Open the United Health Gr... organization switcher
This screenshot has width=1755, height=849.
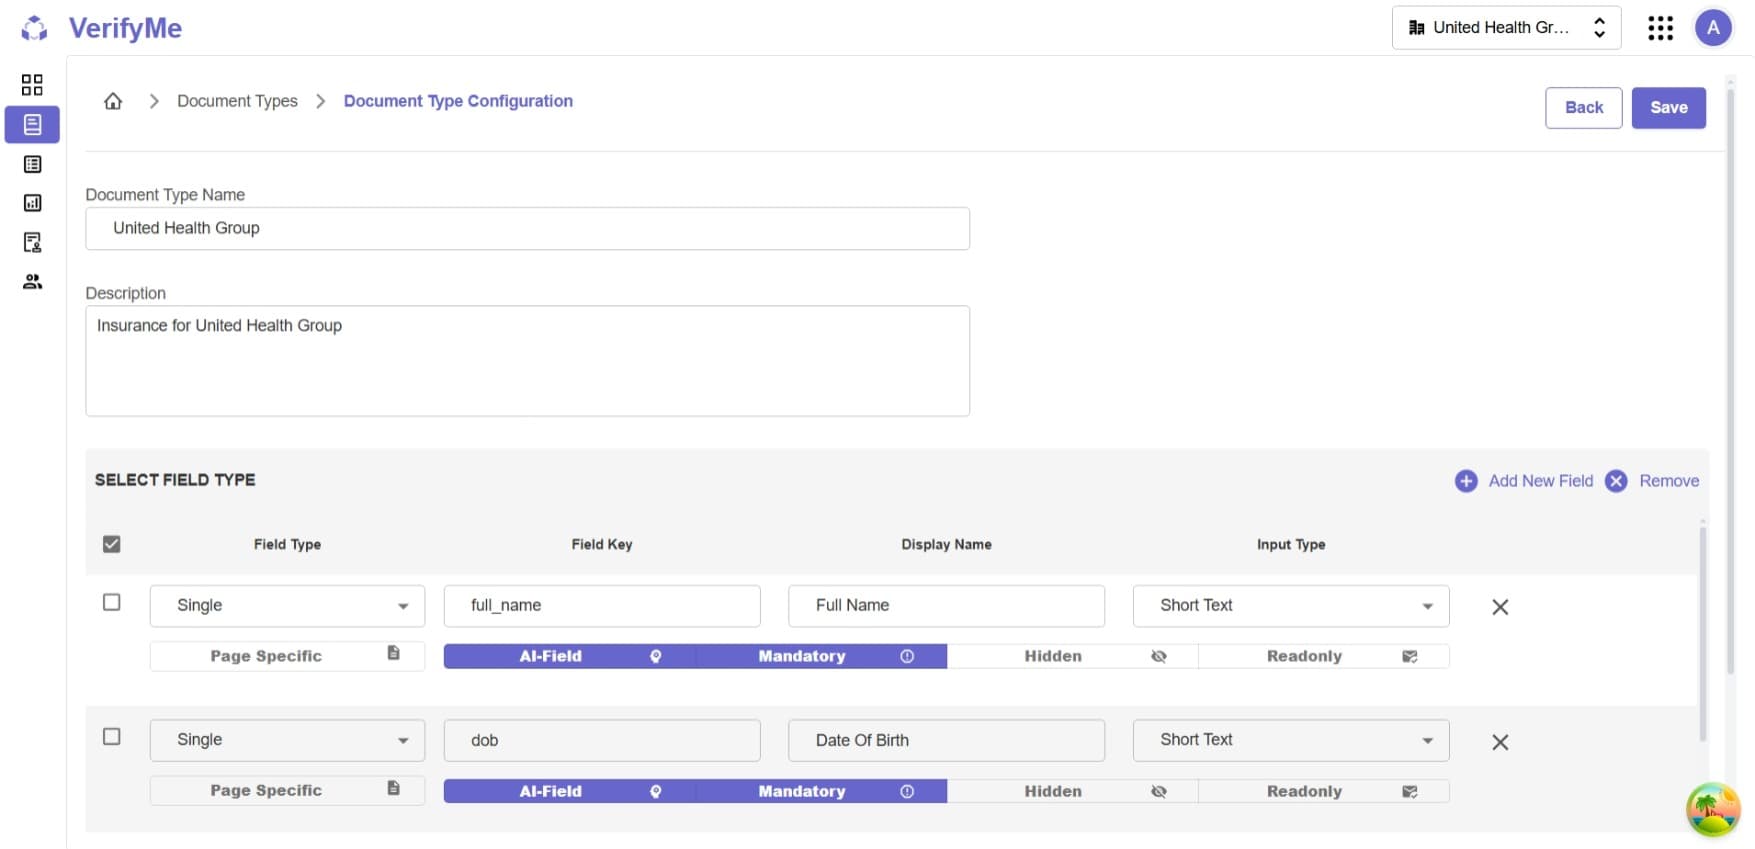click(x=1506, y=28)
